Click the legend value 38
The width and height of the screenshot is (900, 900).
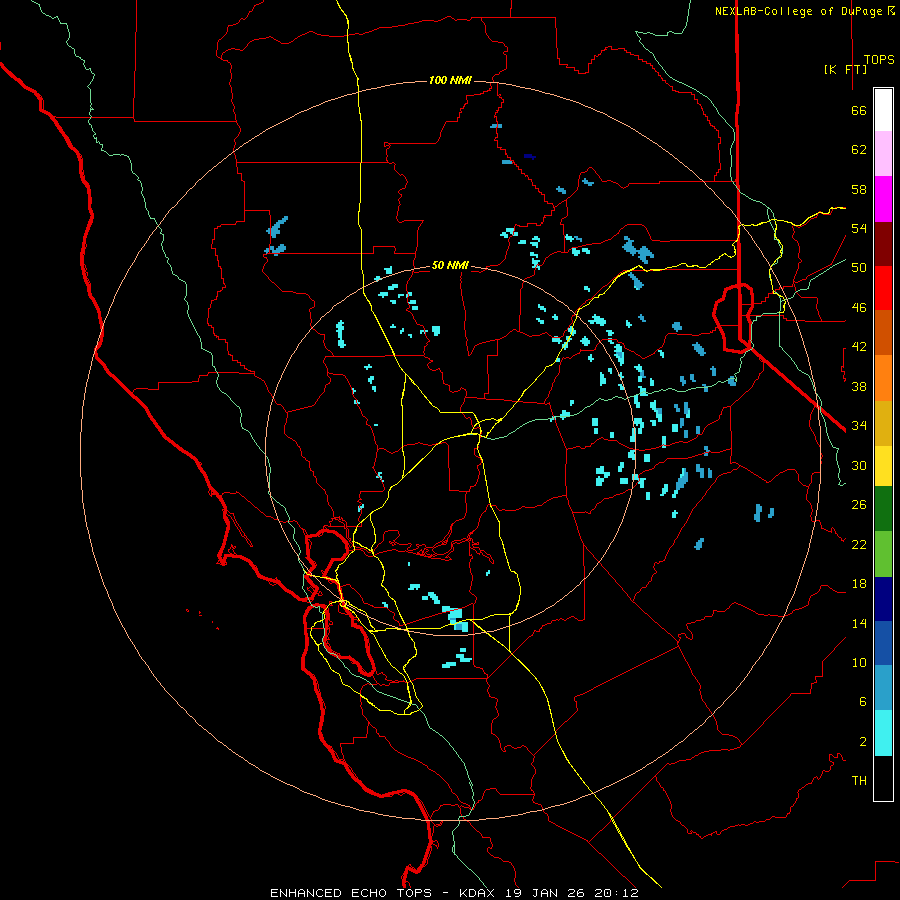pyautogui.click(x=859, y=386)
